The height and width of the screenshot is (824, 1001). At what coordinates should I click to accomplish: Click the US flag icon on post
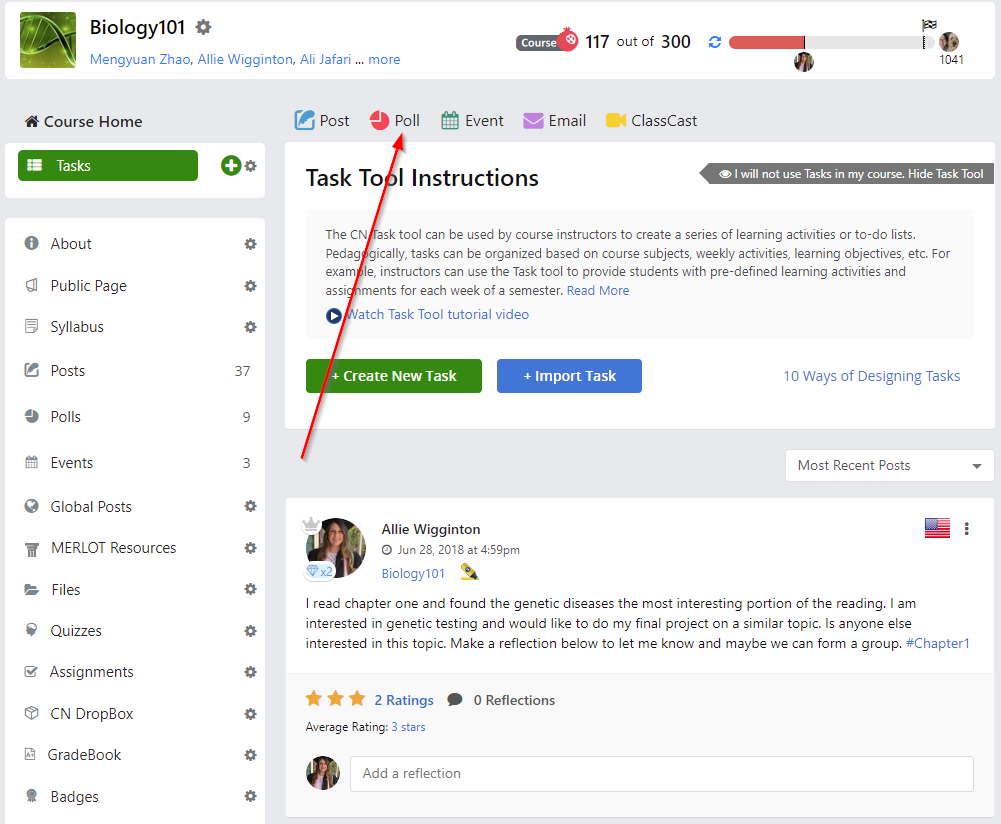(937, 528)
